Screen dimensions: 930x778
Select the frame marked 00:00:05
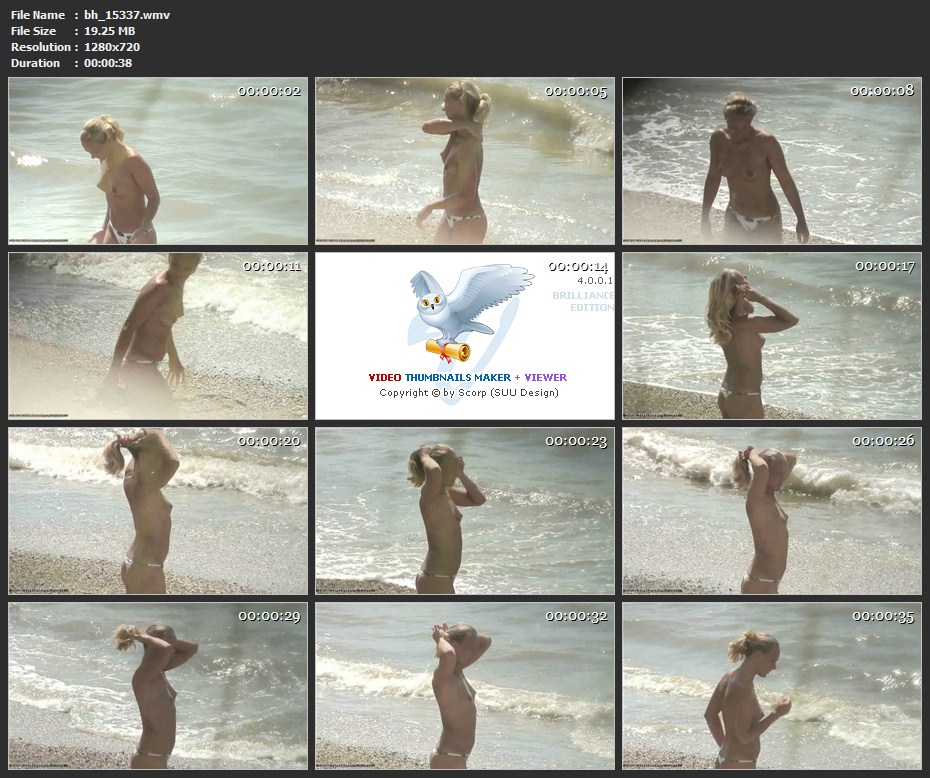point(465,161)
